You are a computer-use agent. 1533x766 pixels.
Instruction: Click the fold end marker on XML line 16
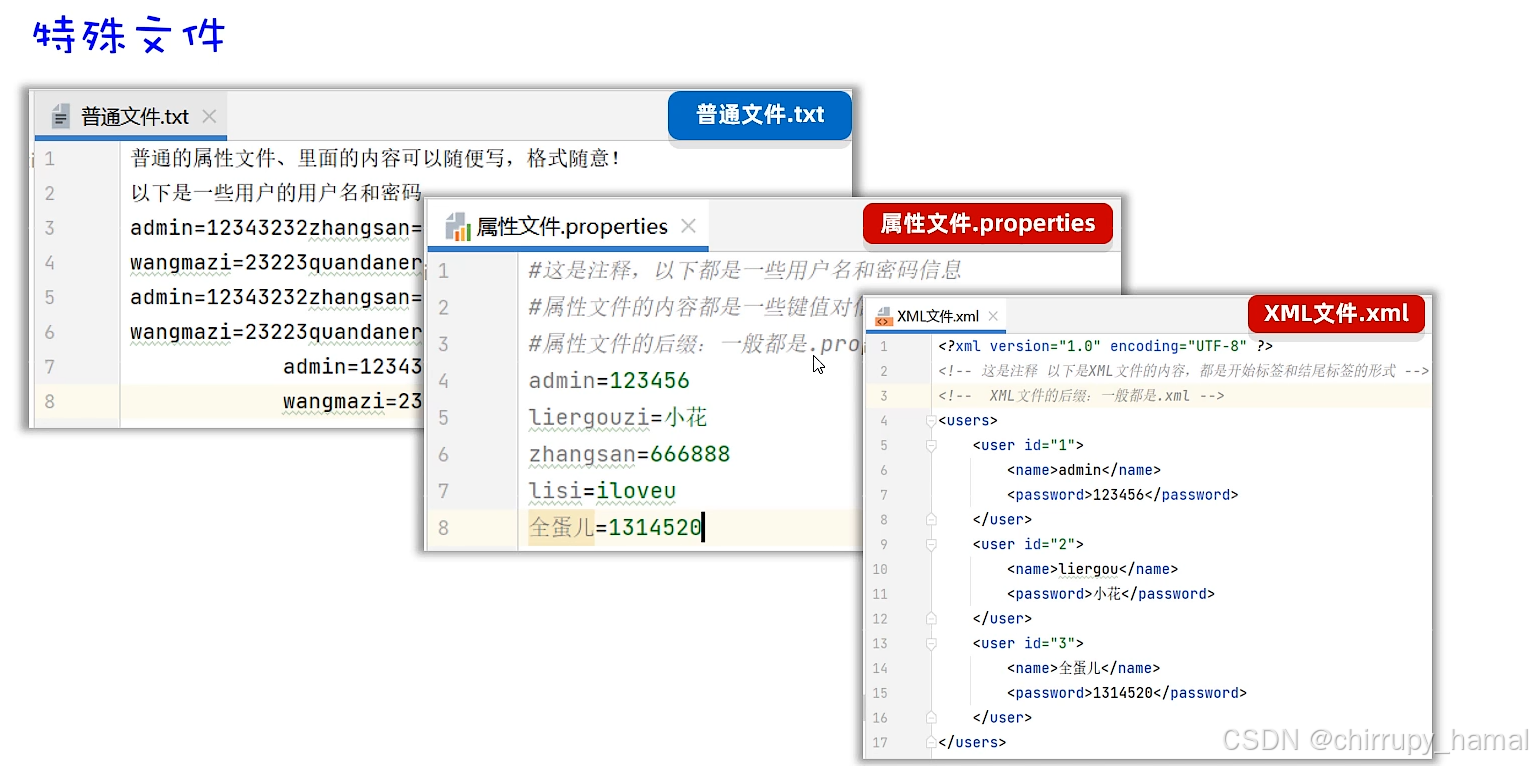coord(931,718)
